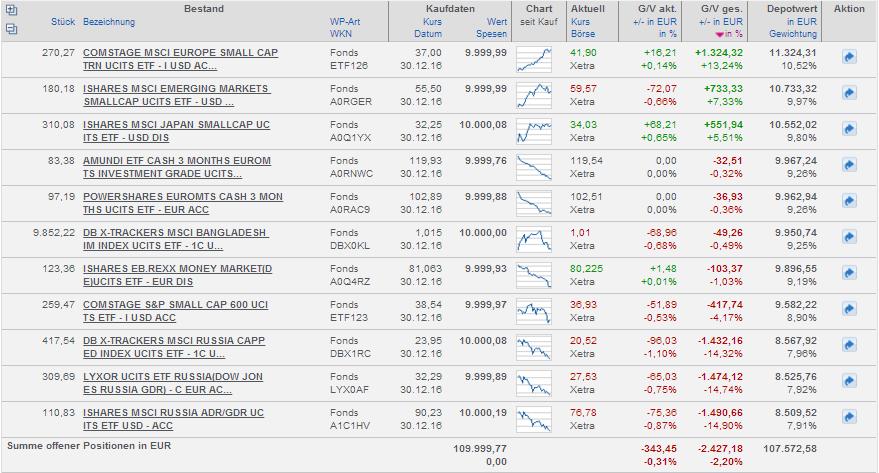Screen dimensions: 879x473
Task: Sort by WKN column header
Action: click(341, 34)
